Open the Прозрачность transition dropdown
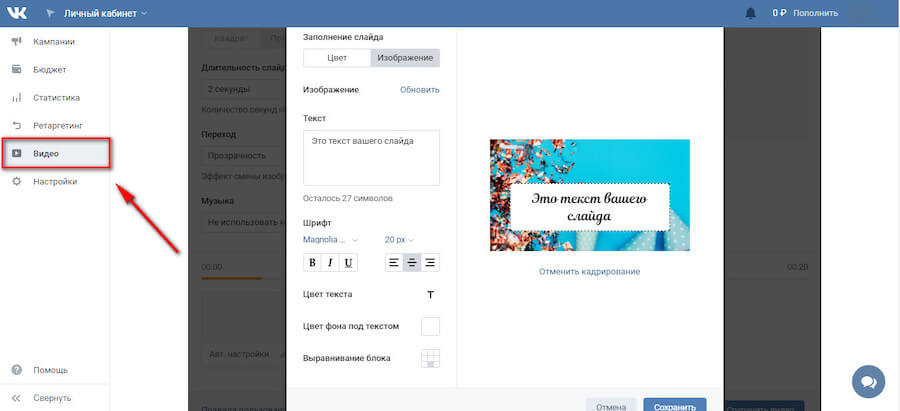 [x=244, y=155]
